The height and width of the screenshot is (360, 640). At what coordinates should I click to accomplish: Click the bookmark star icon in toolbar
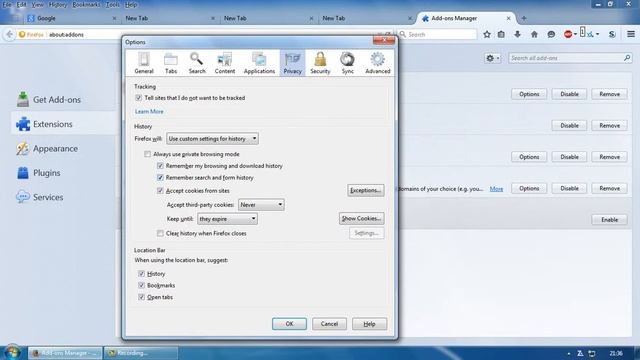pos(487,35)
